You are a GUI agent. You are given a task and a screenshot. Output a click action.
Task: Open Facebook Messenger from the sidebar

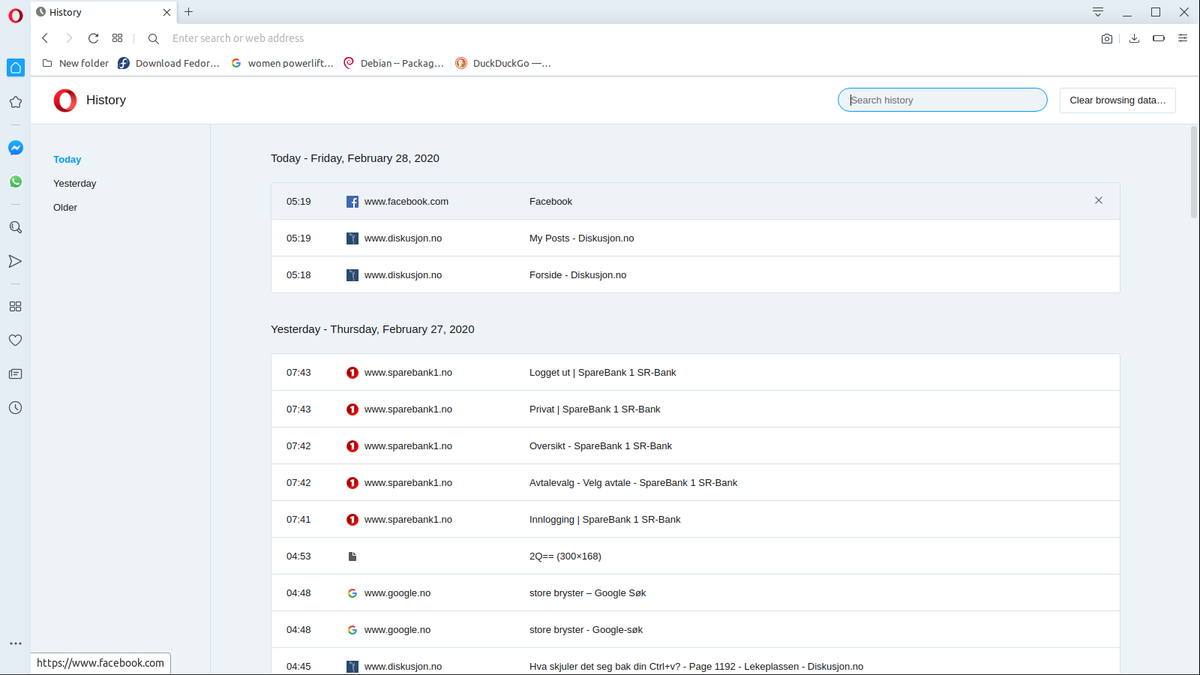point(15,148)
